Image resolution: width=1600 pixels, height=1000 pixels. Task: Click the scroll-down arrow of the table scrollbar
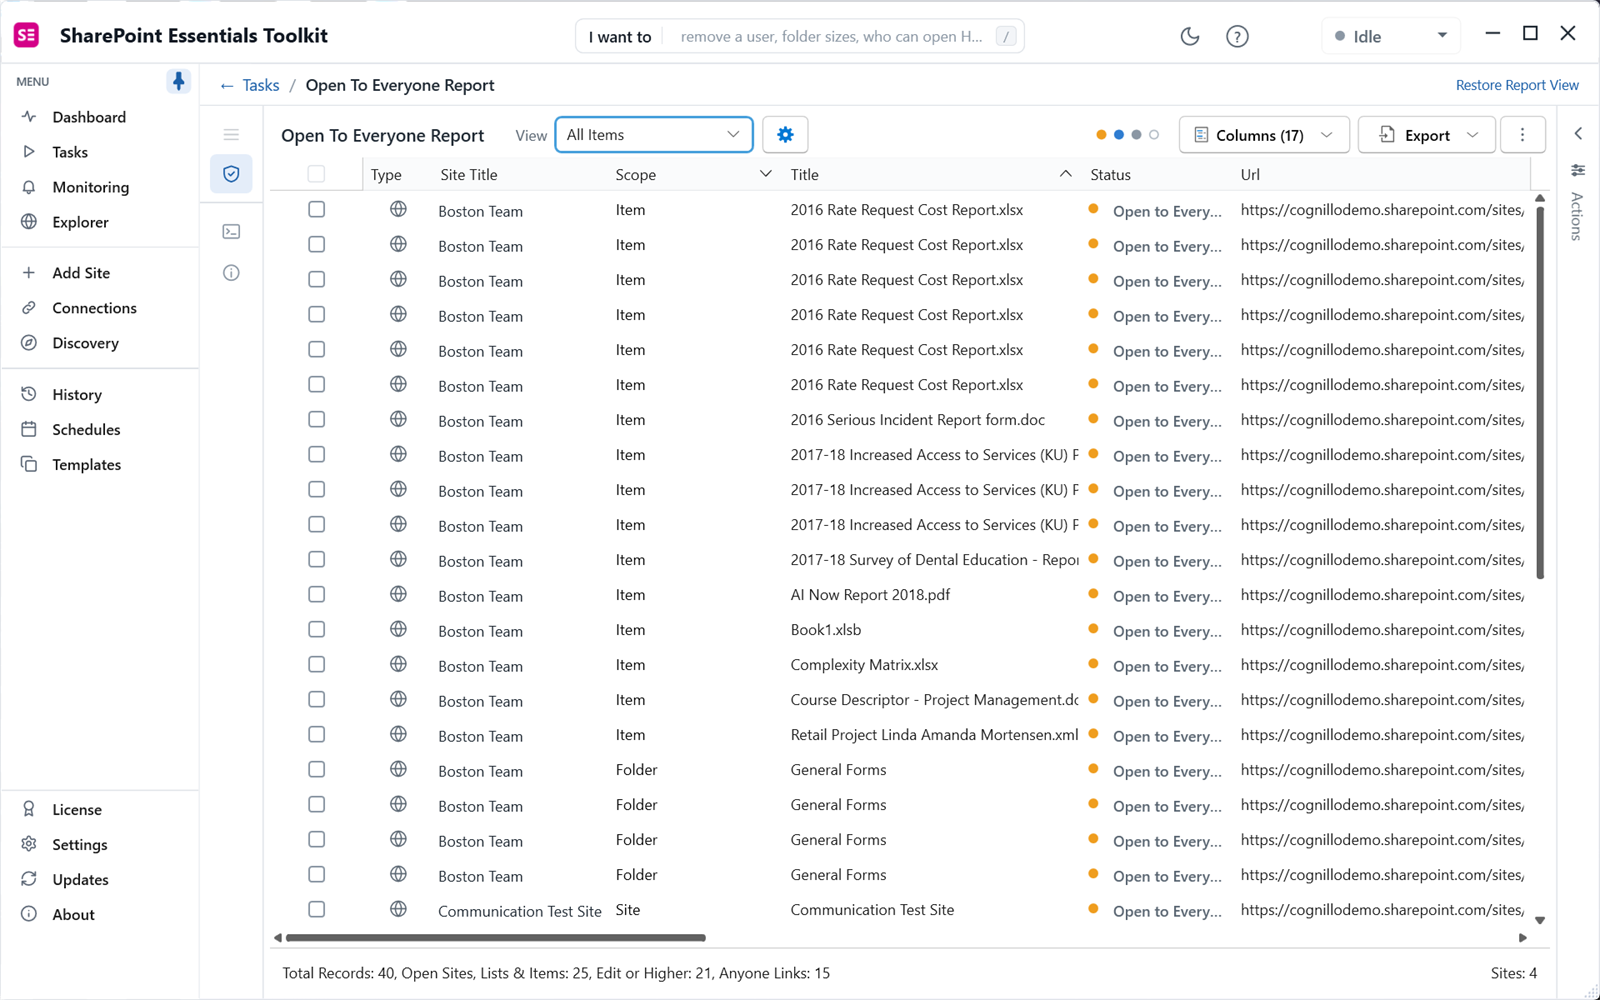tap(1540, 920)
